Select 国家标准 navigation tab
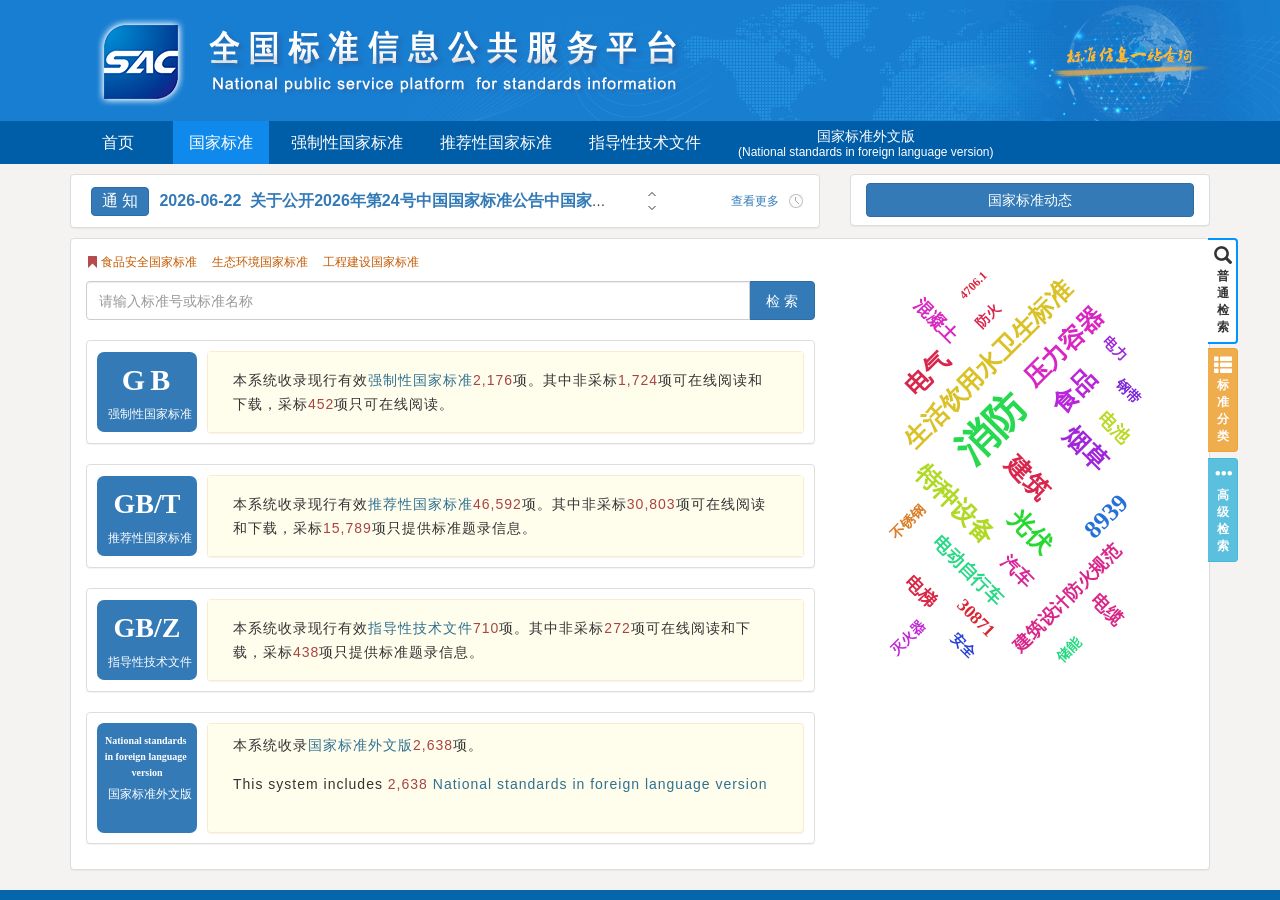Screen dimensions: 1280x900 click(221, 143)
